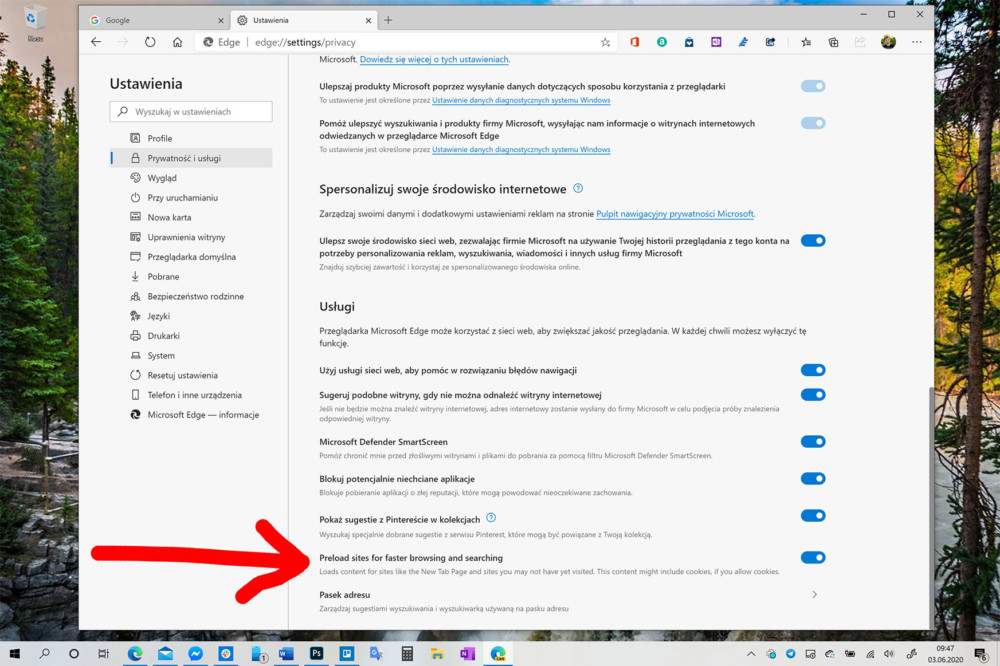
Task: Open Pobrane settings
Action: click(x=191, y=277)
